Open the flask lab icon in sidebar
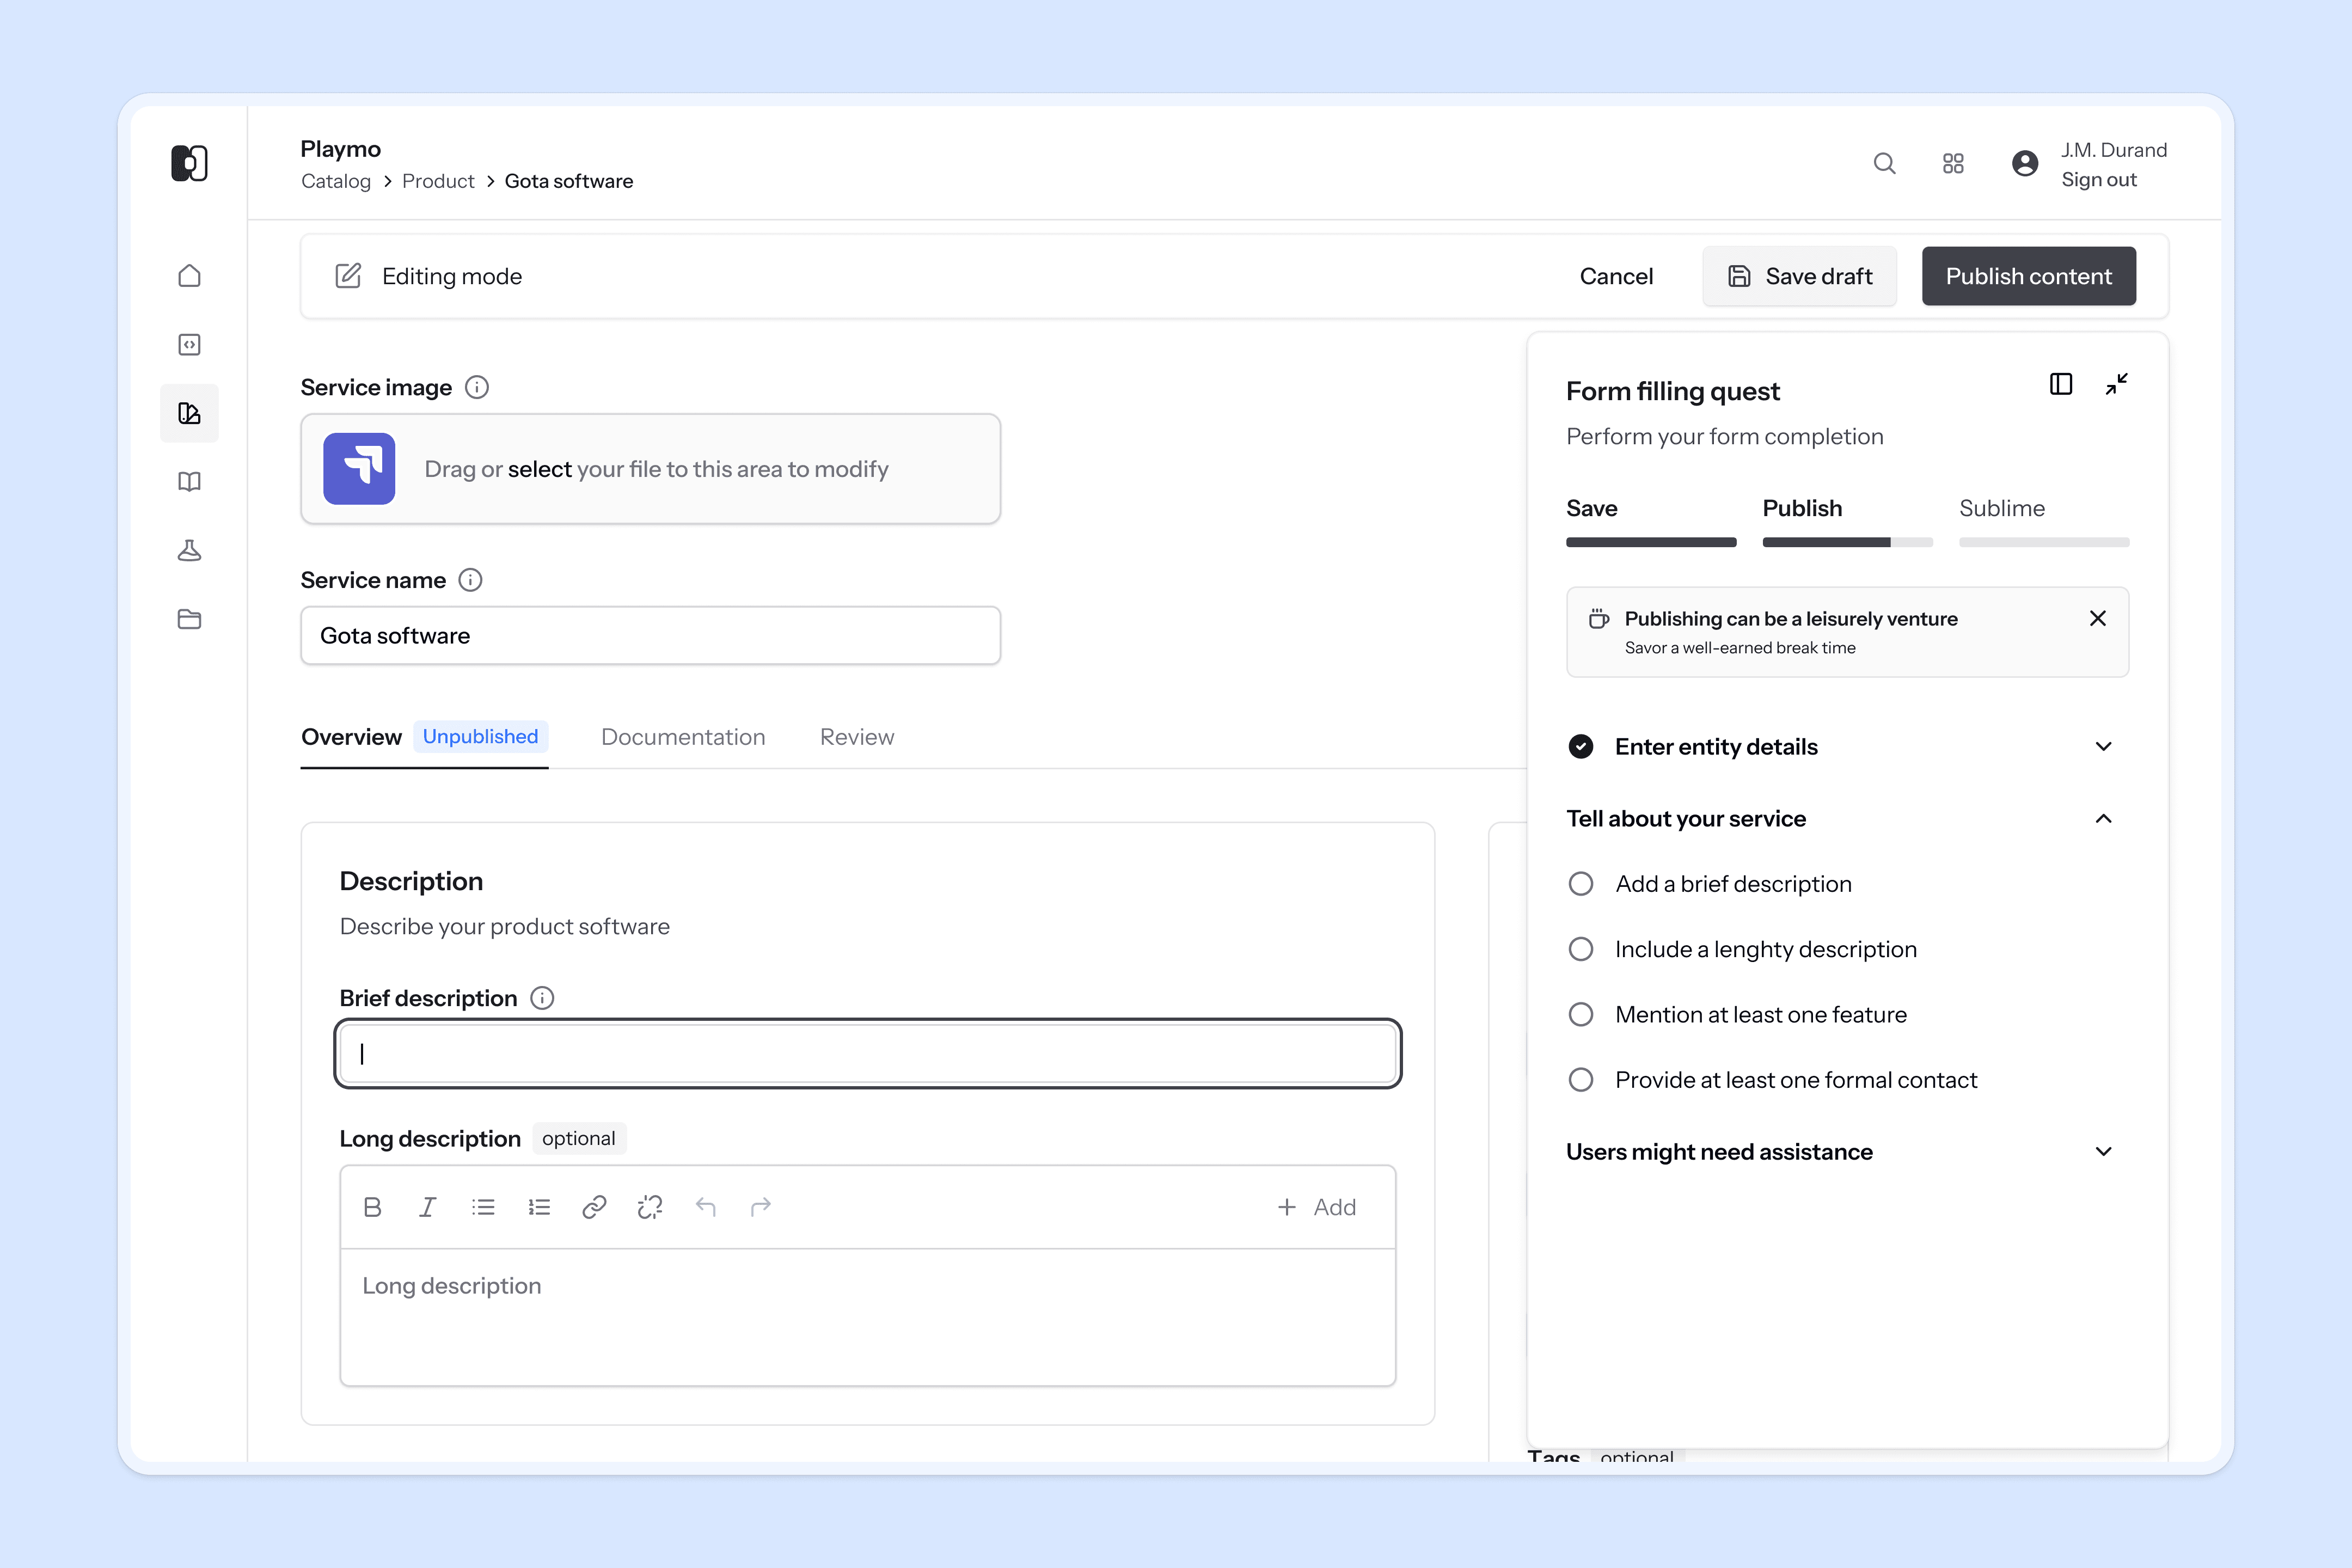This screenshot has width=2352, height=1568. [x=189, y=550]
